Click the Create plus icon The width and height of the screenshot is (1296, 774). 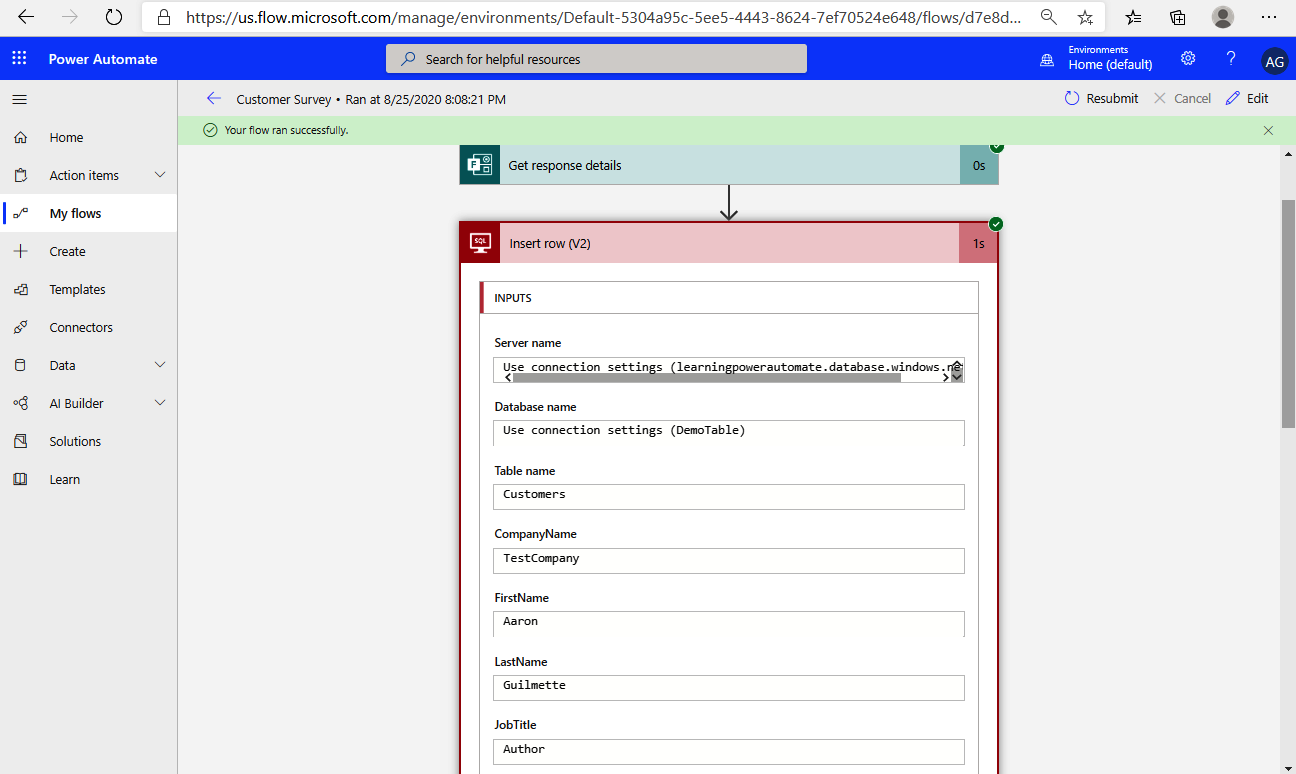tap(21, 252)
